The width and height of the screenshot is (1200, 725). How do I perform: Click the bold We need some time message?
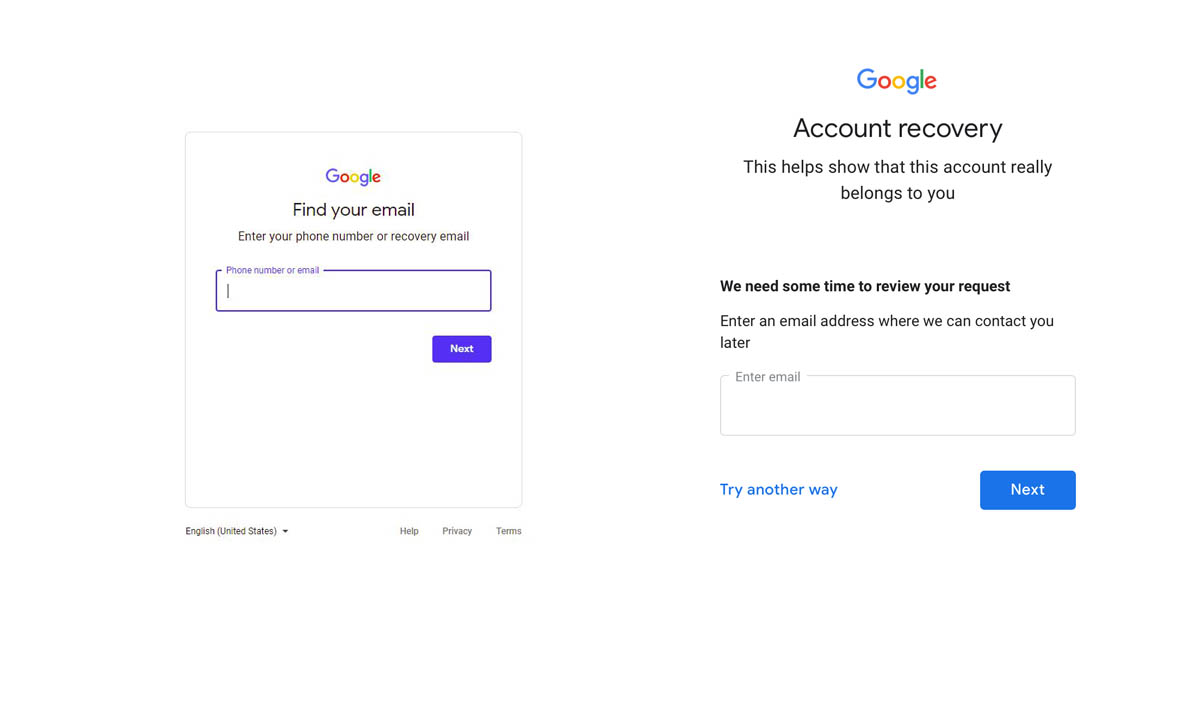pyautogui.click(x=864, y=286)
